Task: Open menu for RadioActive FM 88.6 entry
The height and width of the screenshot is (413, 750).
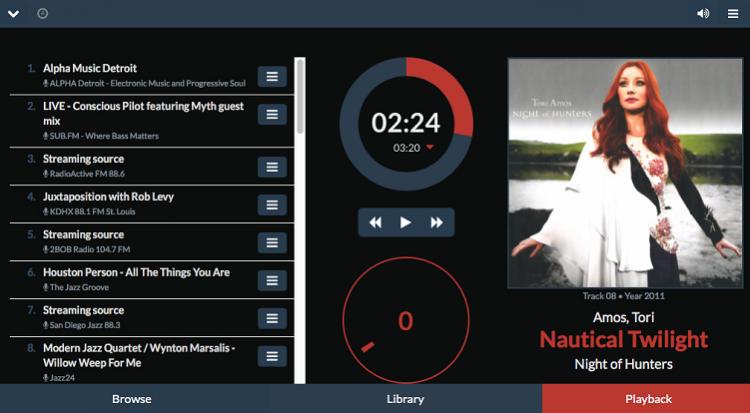Action: (272, 167)
